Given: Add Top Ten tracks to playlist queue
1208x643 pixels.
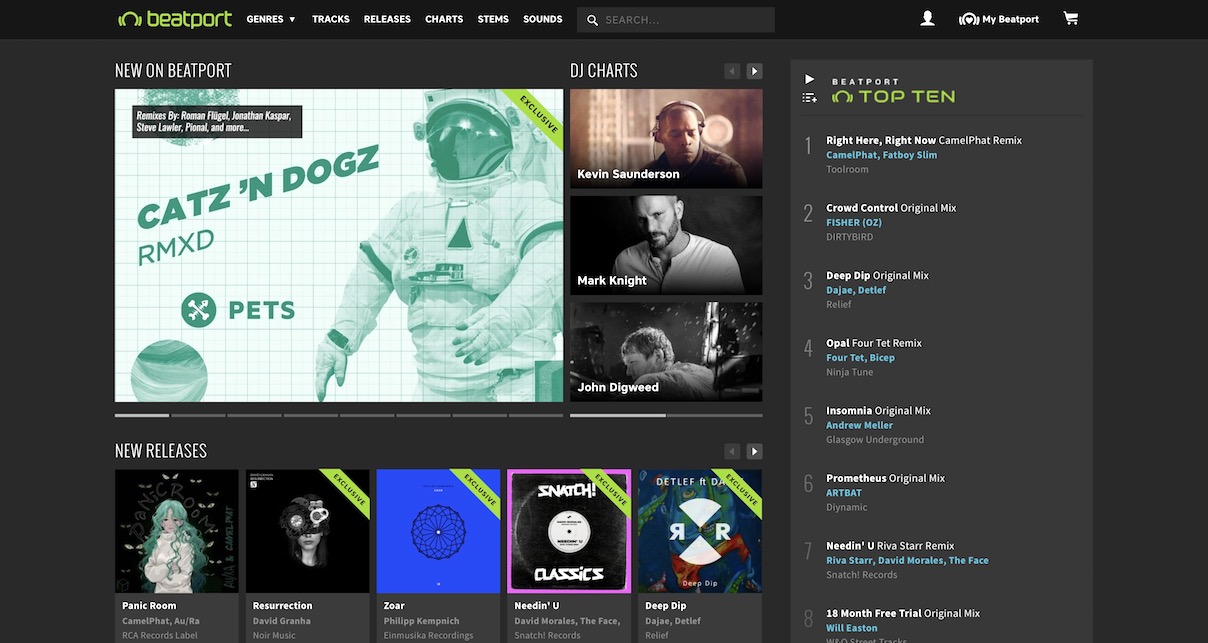Looking at the screenshot, I should click(809, 97).
